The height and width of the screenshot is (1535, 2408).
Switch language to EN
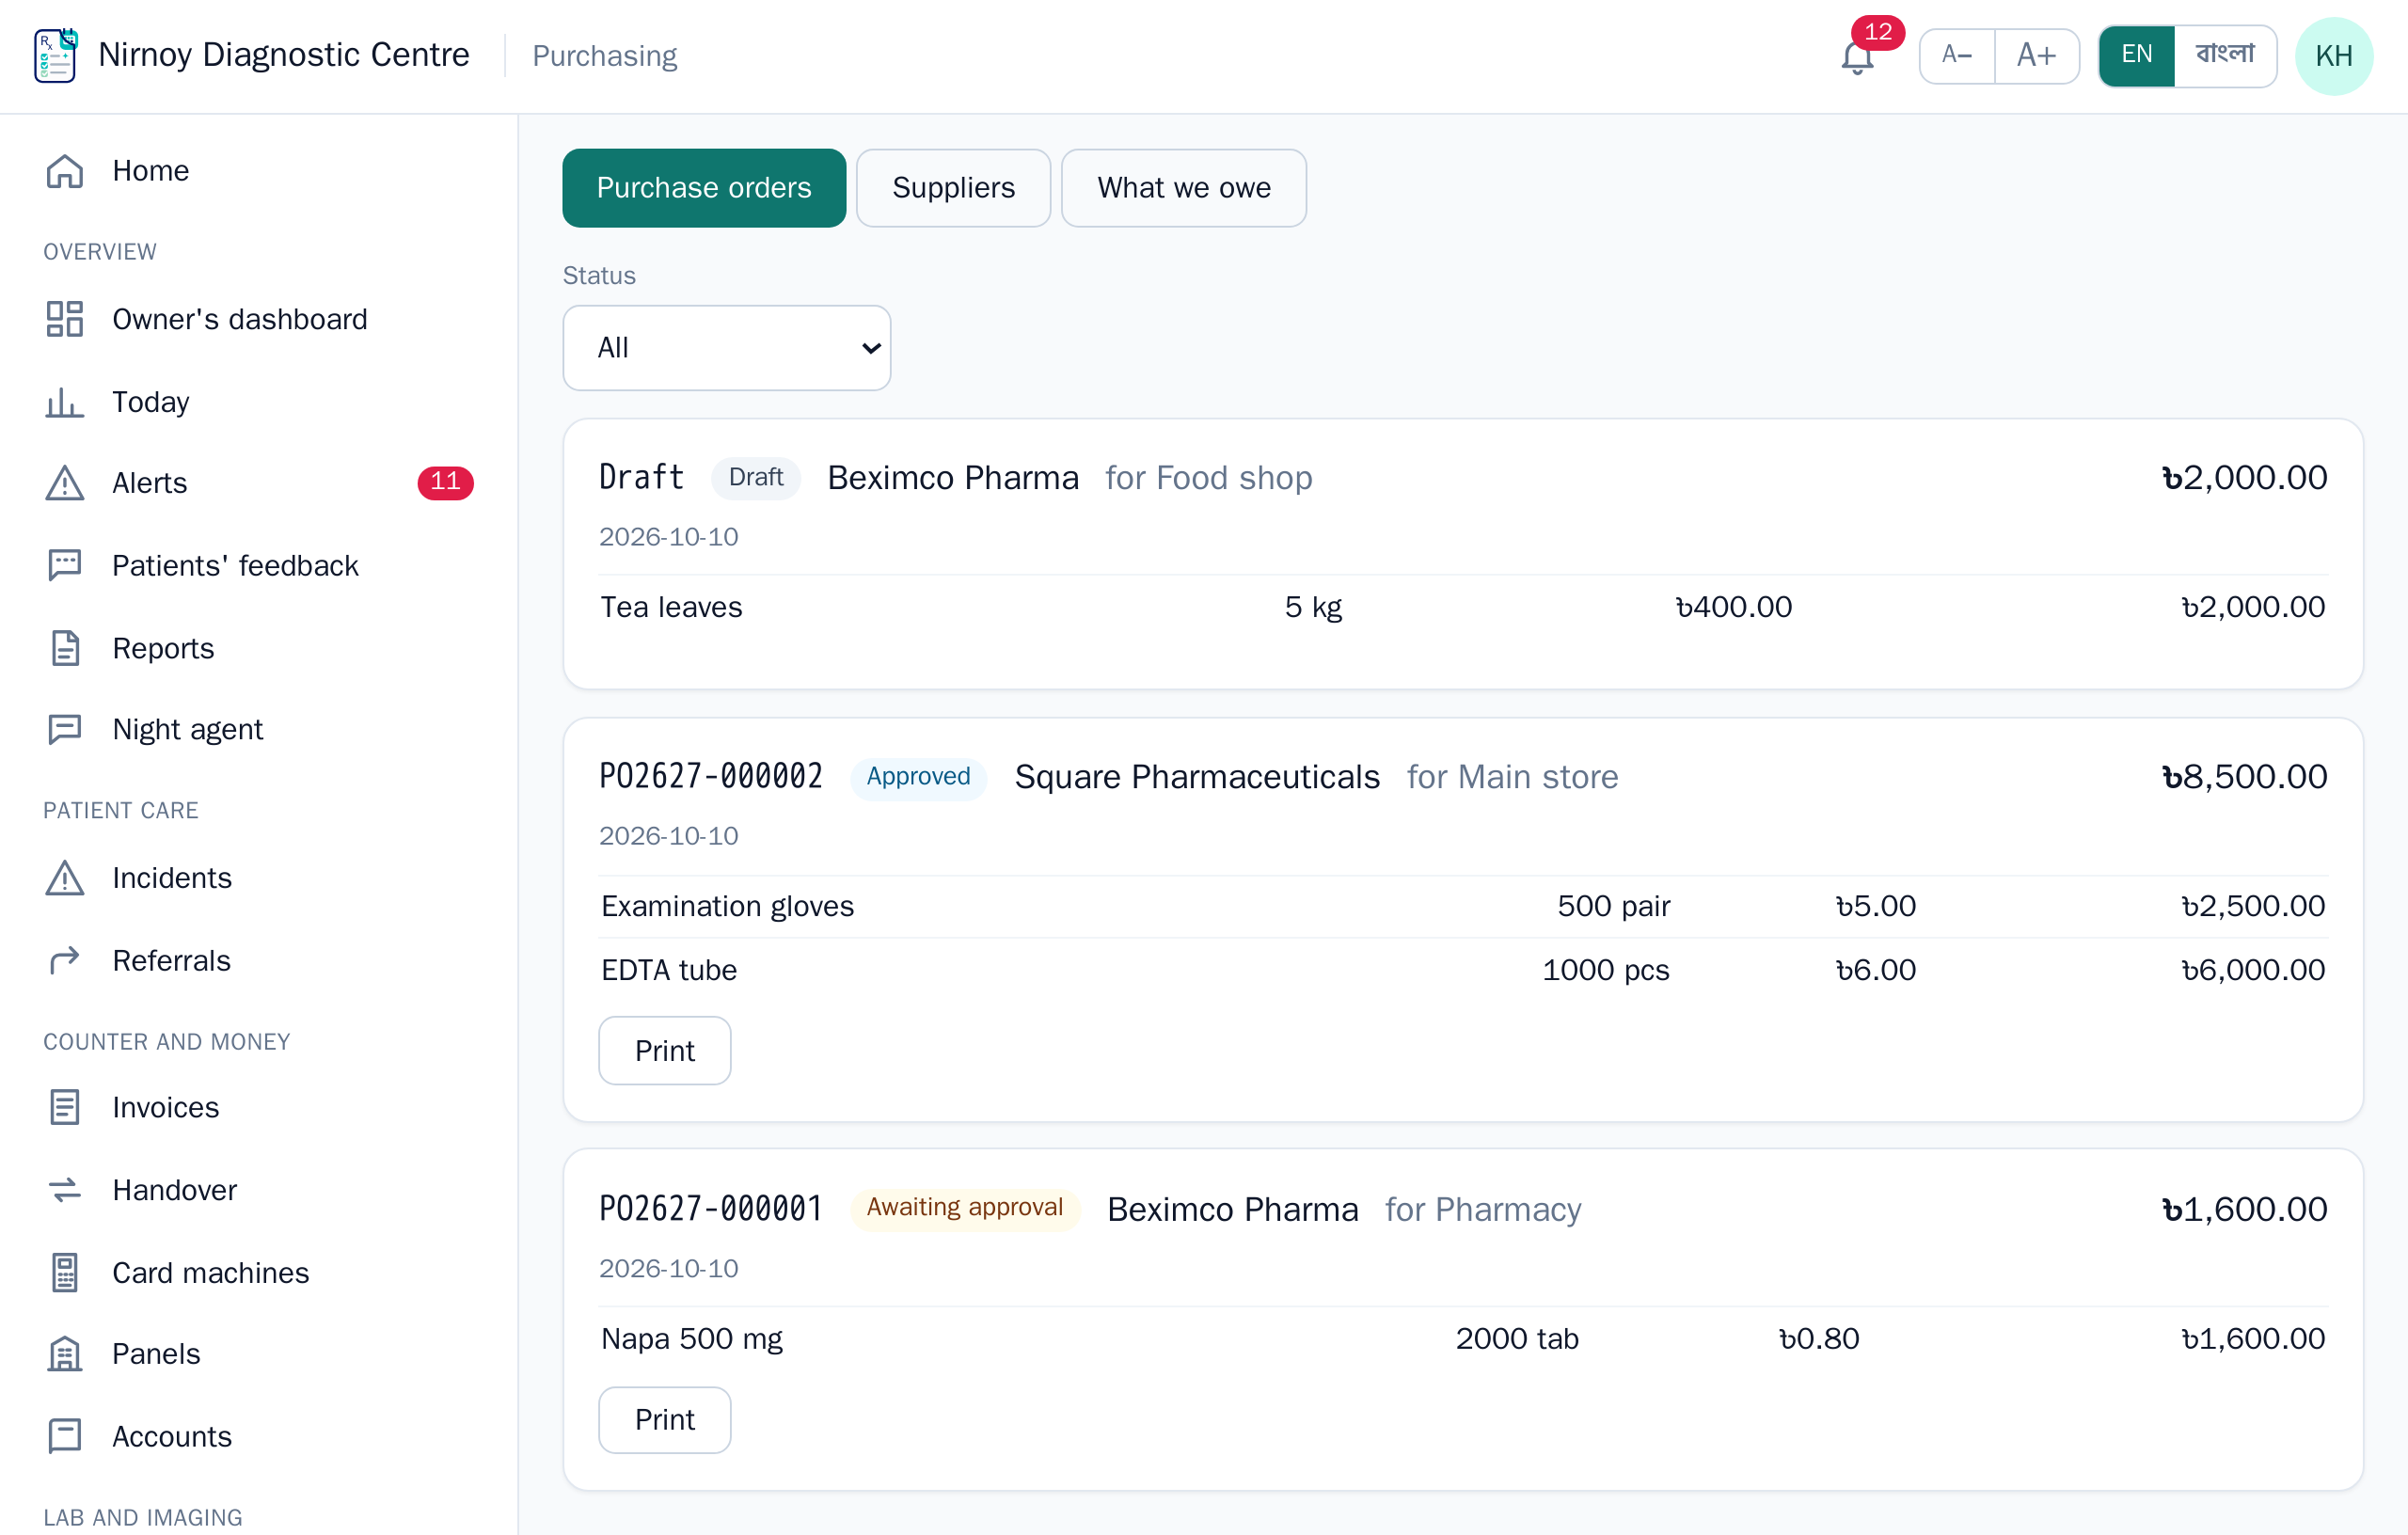pos(2136,56)
